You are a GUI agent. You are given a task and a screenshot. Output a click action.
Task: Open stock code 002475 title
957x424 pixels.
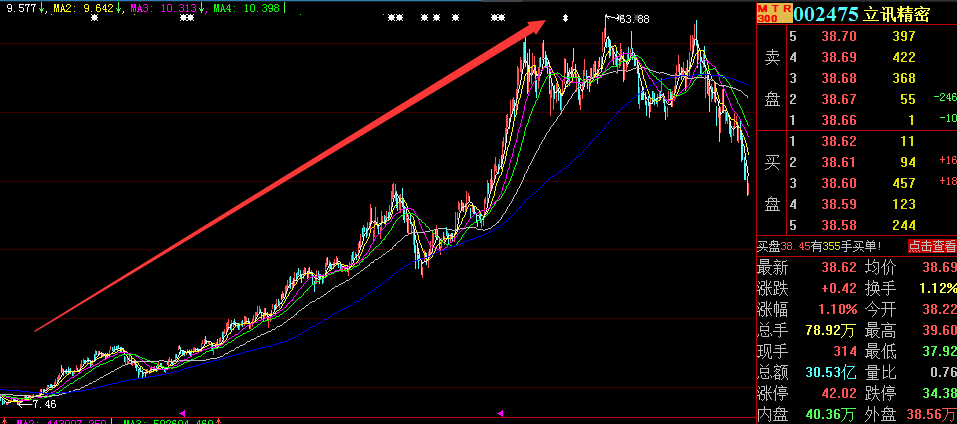click(x=826, y=14)
